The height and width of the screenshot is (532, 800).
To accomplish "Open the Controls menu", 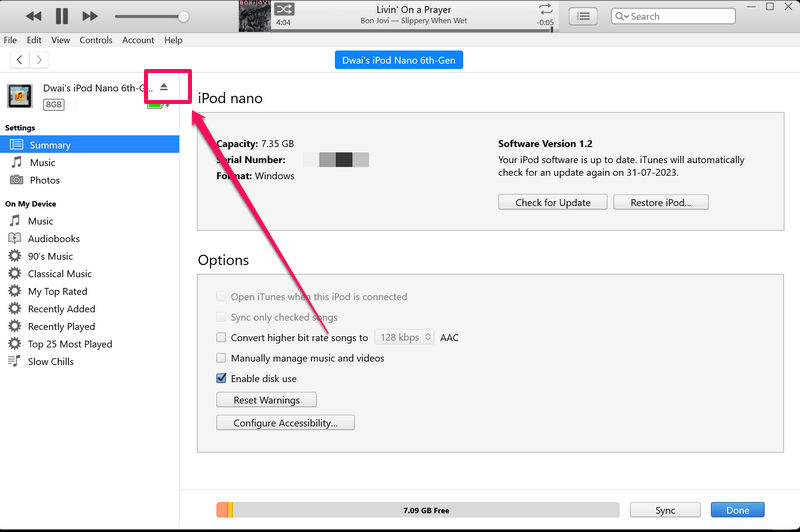I will tap(95, 40).
